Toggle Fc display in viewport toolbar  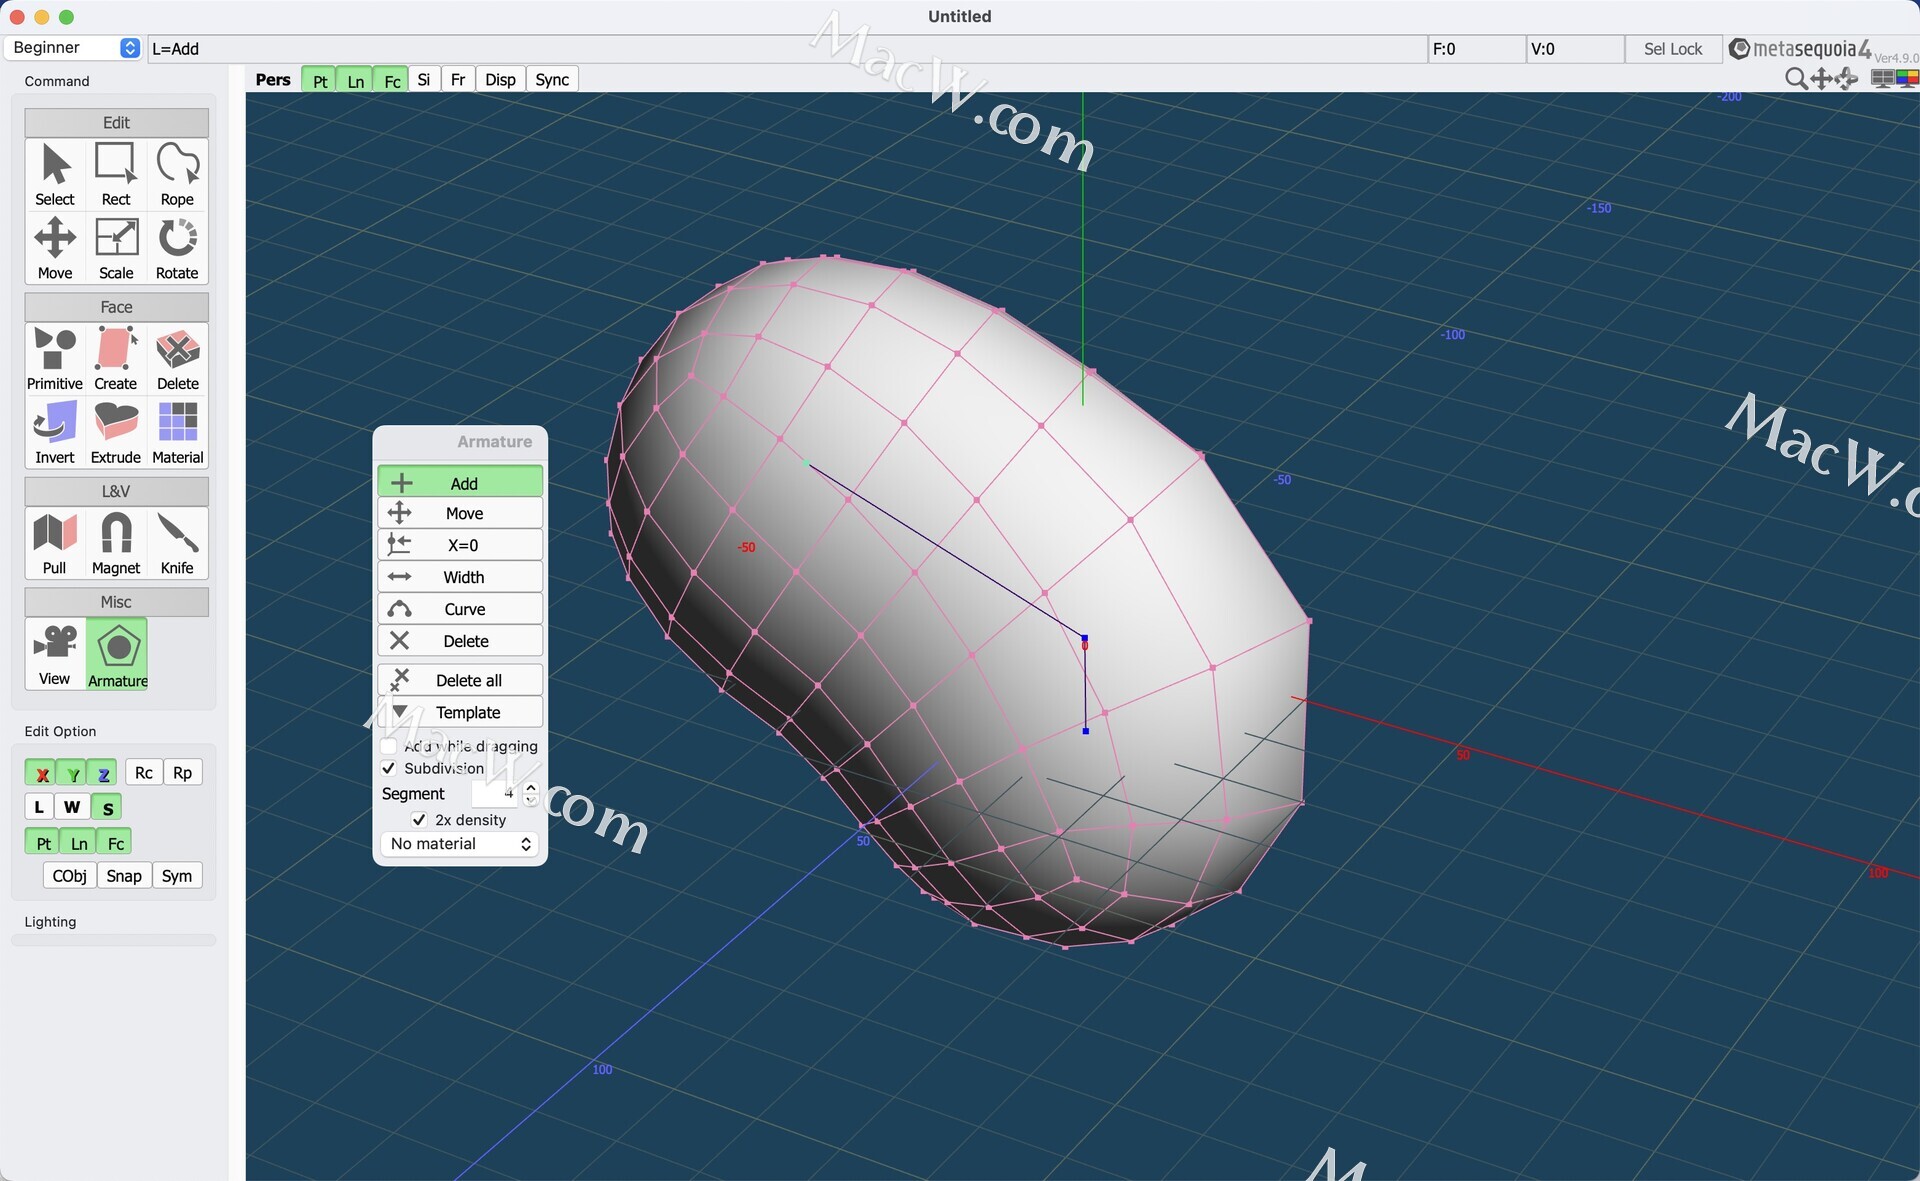[392, 80]
